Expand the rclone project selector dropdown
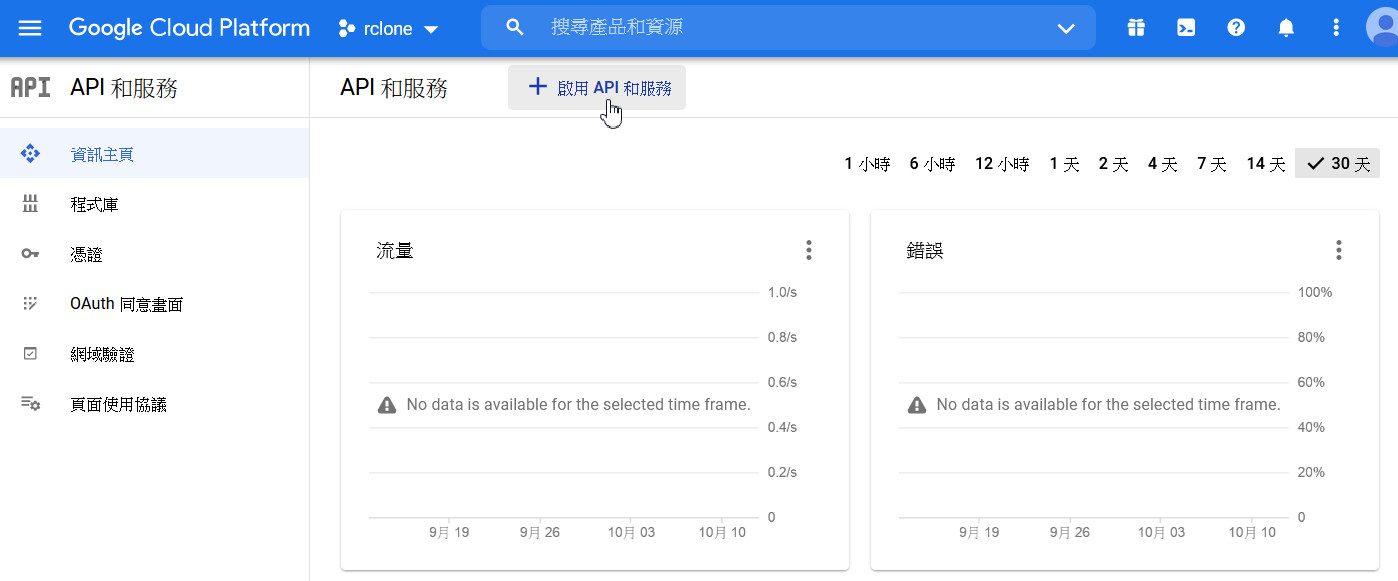Viewport: 1398px width, 581px height. [389, 29]
